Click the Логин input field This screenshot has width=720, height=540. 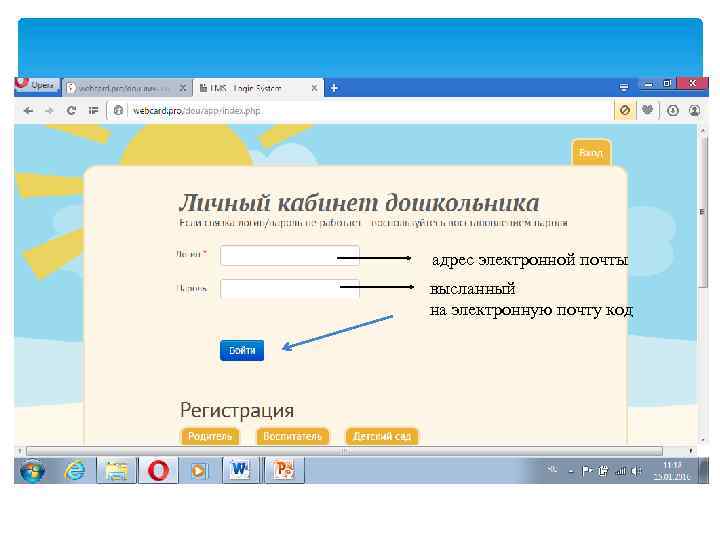tap(290, 256)
